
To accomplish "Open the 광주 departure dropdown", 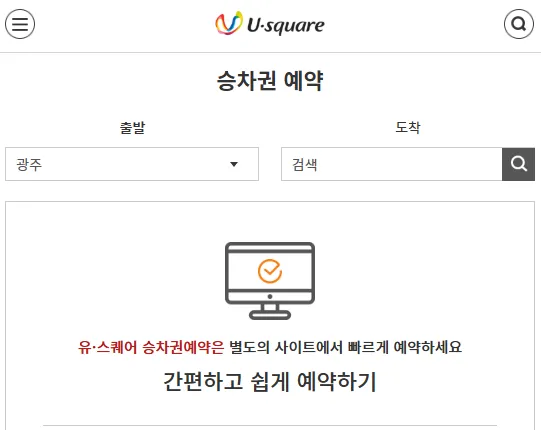I will pyautogui.click(x=132, y=164).
